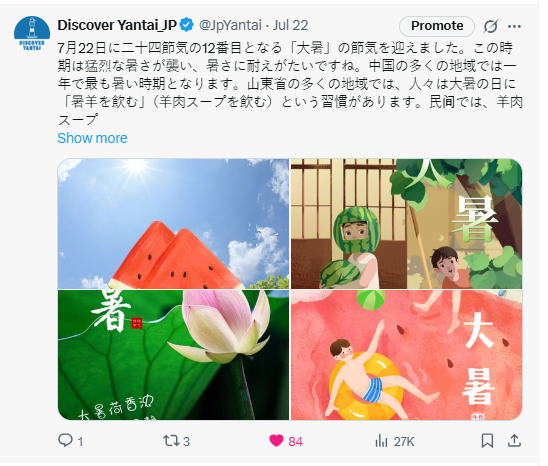548x466 pixels.
Task: Click the Japanese post text body
Action: [290, 84]
